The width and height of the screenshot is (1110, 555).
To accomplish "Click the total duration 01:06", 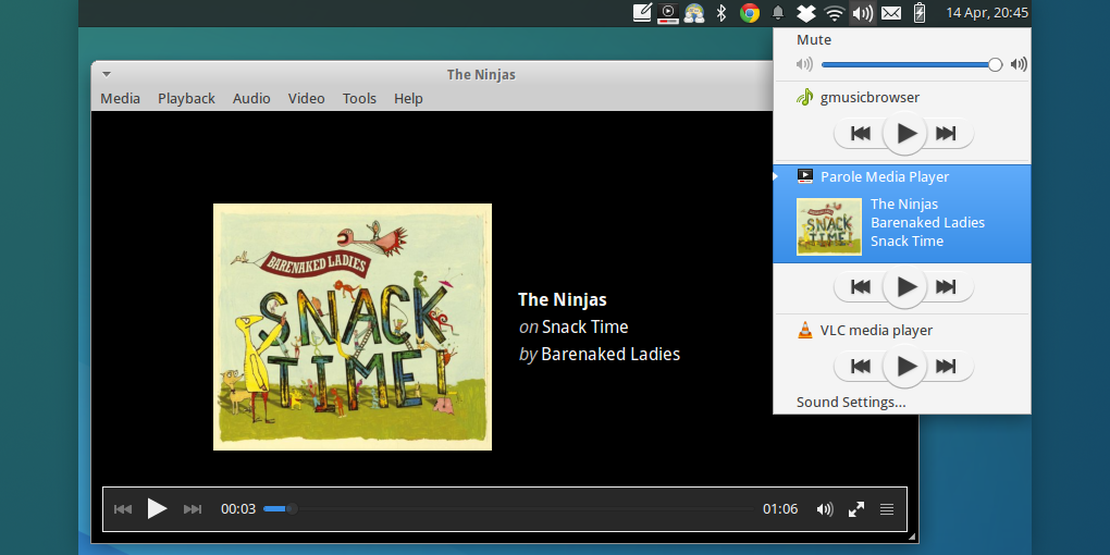I will pos(780,509).
